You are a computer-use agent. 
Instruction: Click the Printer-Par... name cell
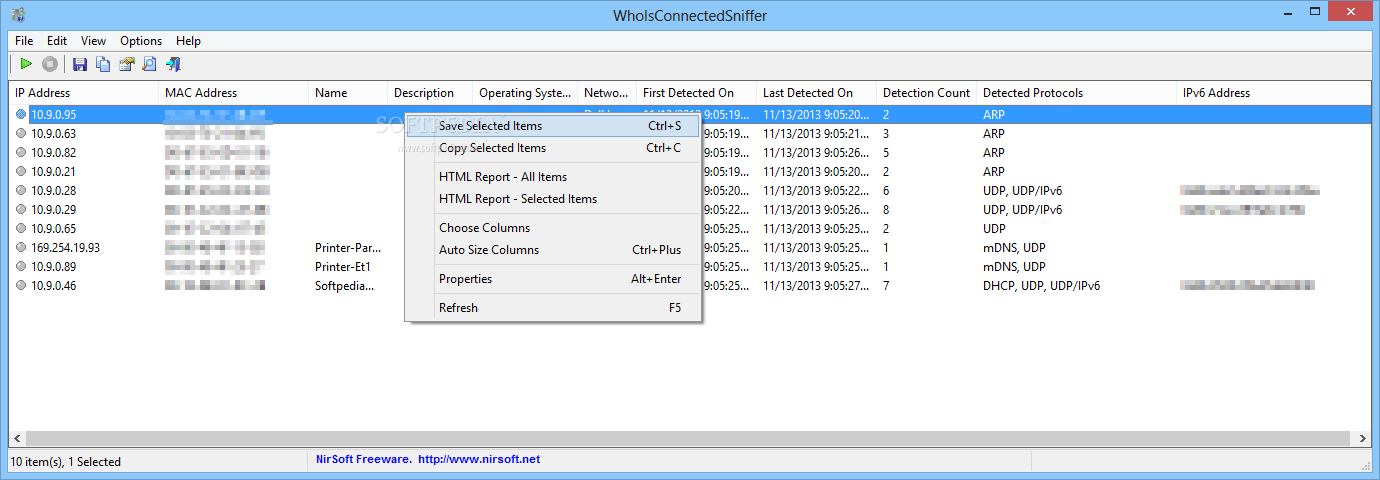(348, 248)
